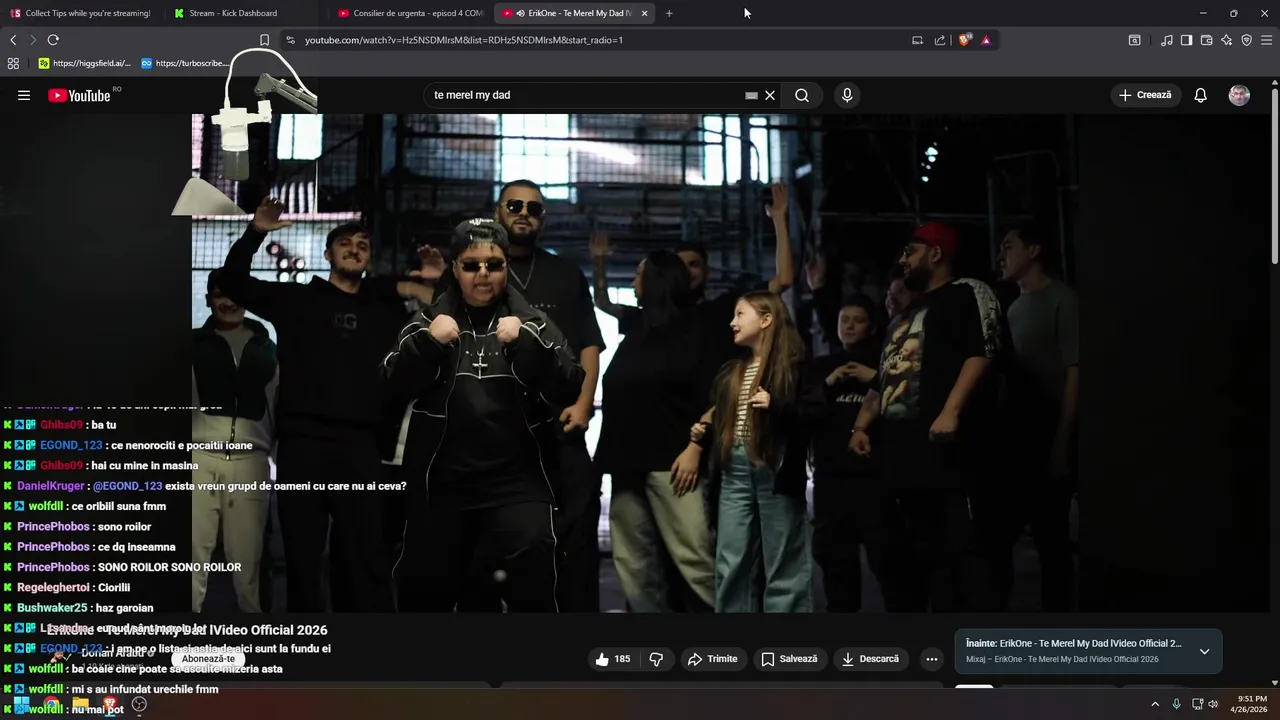
Task: Open the account avatar menu
Action: pyautogui.click(x=1239, y=95)
